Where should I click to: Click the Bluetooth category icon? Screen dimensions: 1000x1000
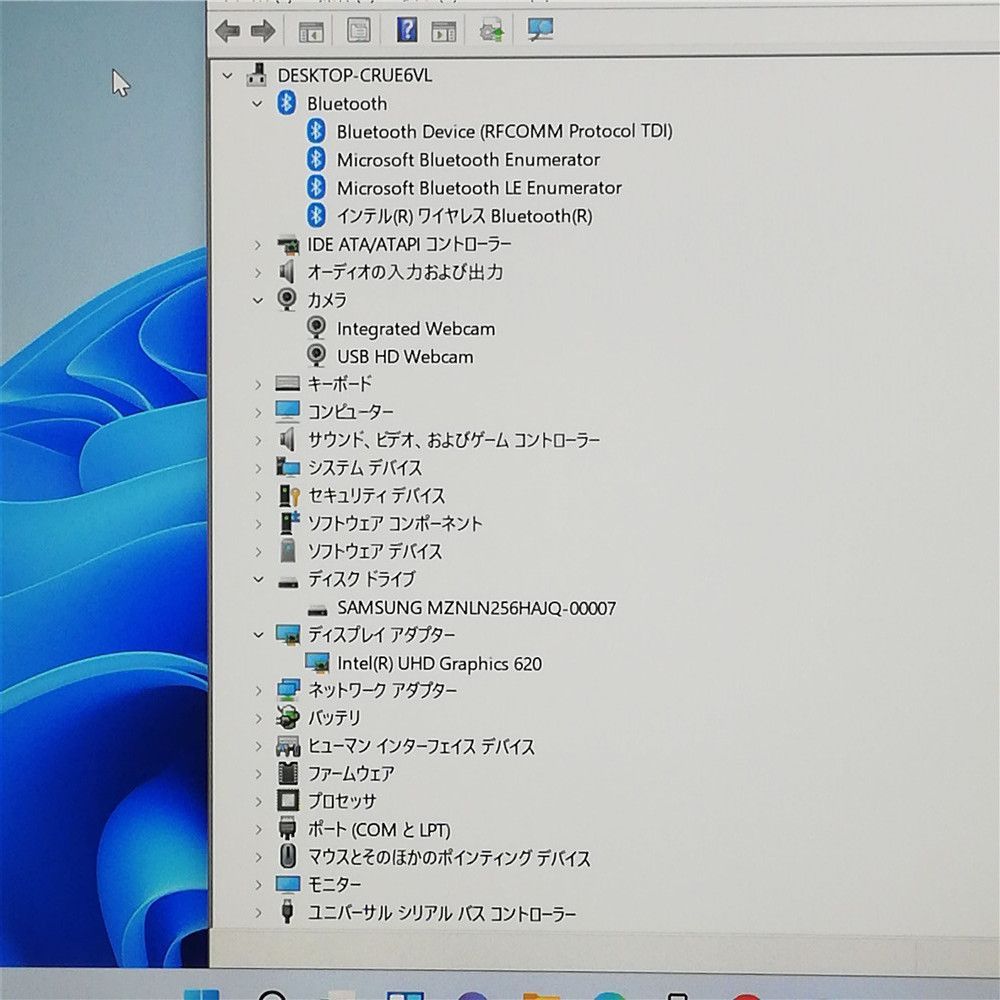(286, 103)
